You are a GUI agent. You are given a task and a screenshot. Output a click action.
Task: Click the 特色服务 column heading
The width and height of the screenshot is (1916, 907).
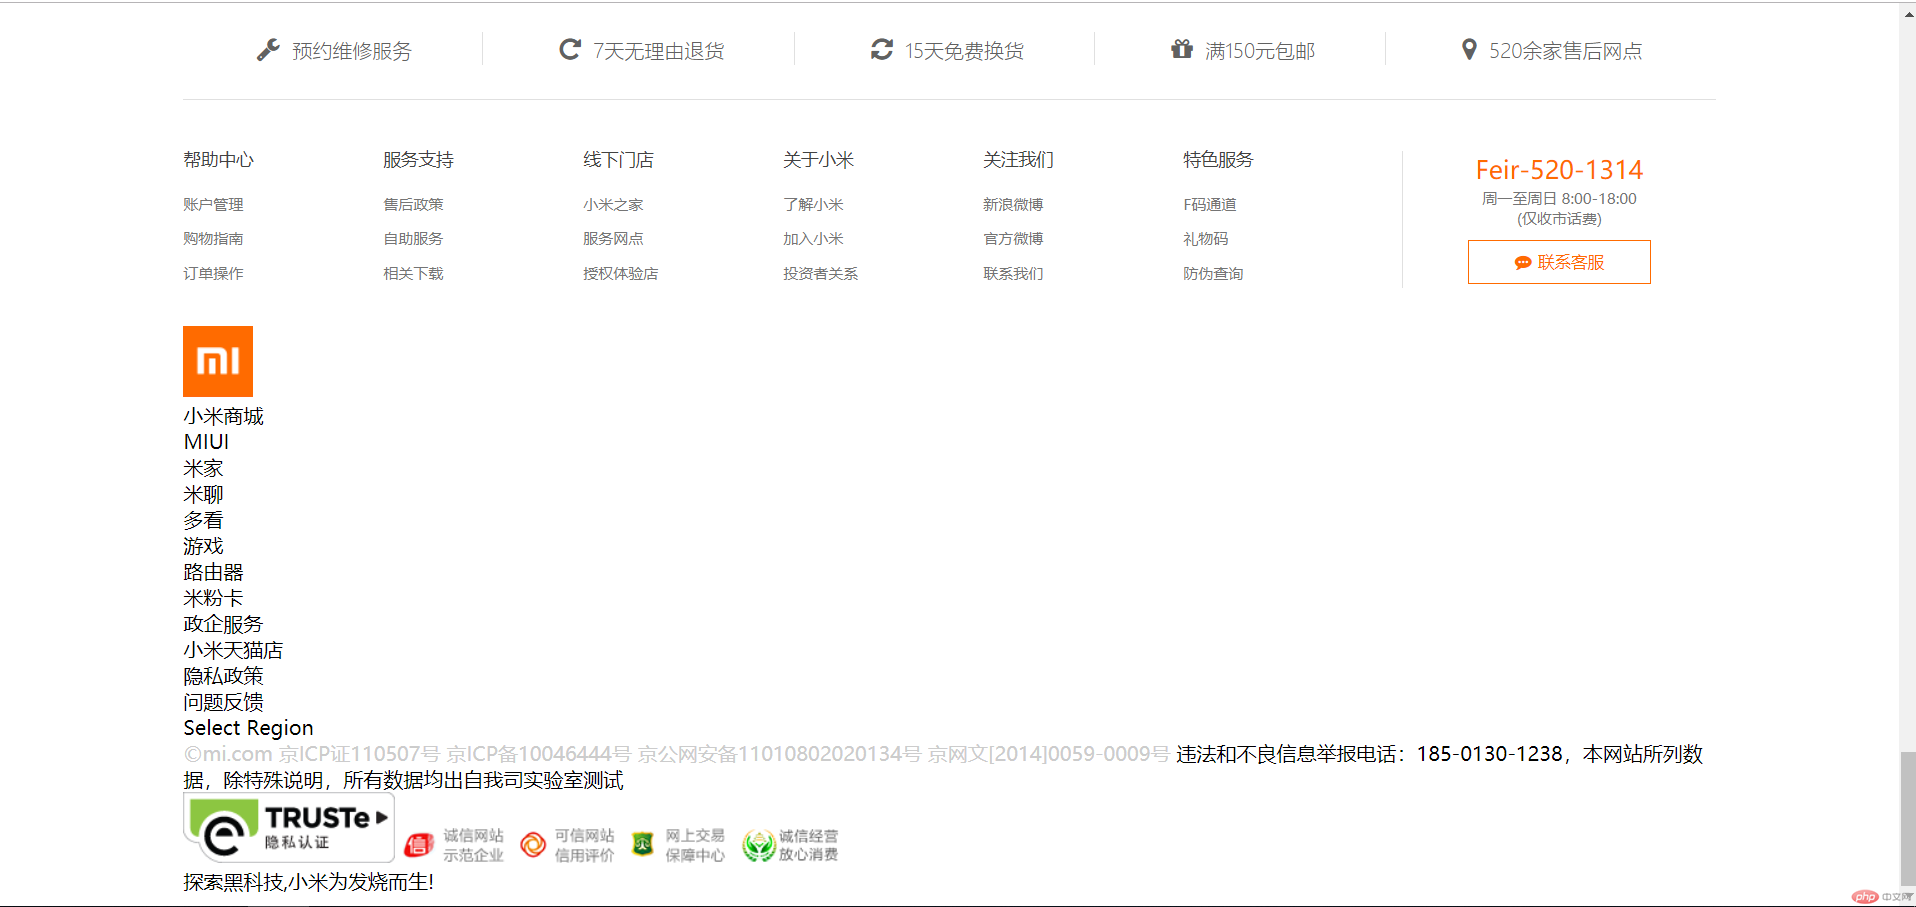[1218, 160]
